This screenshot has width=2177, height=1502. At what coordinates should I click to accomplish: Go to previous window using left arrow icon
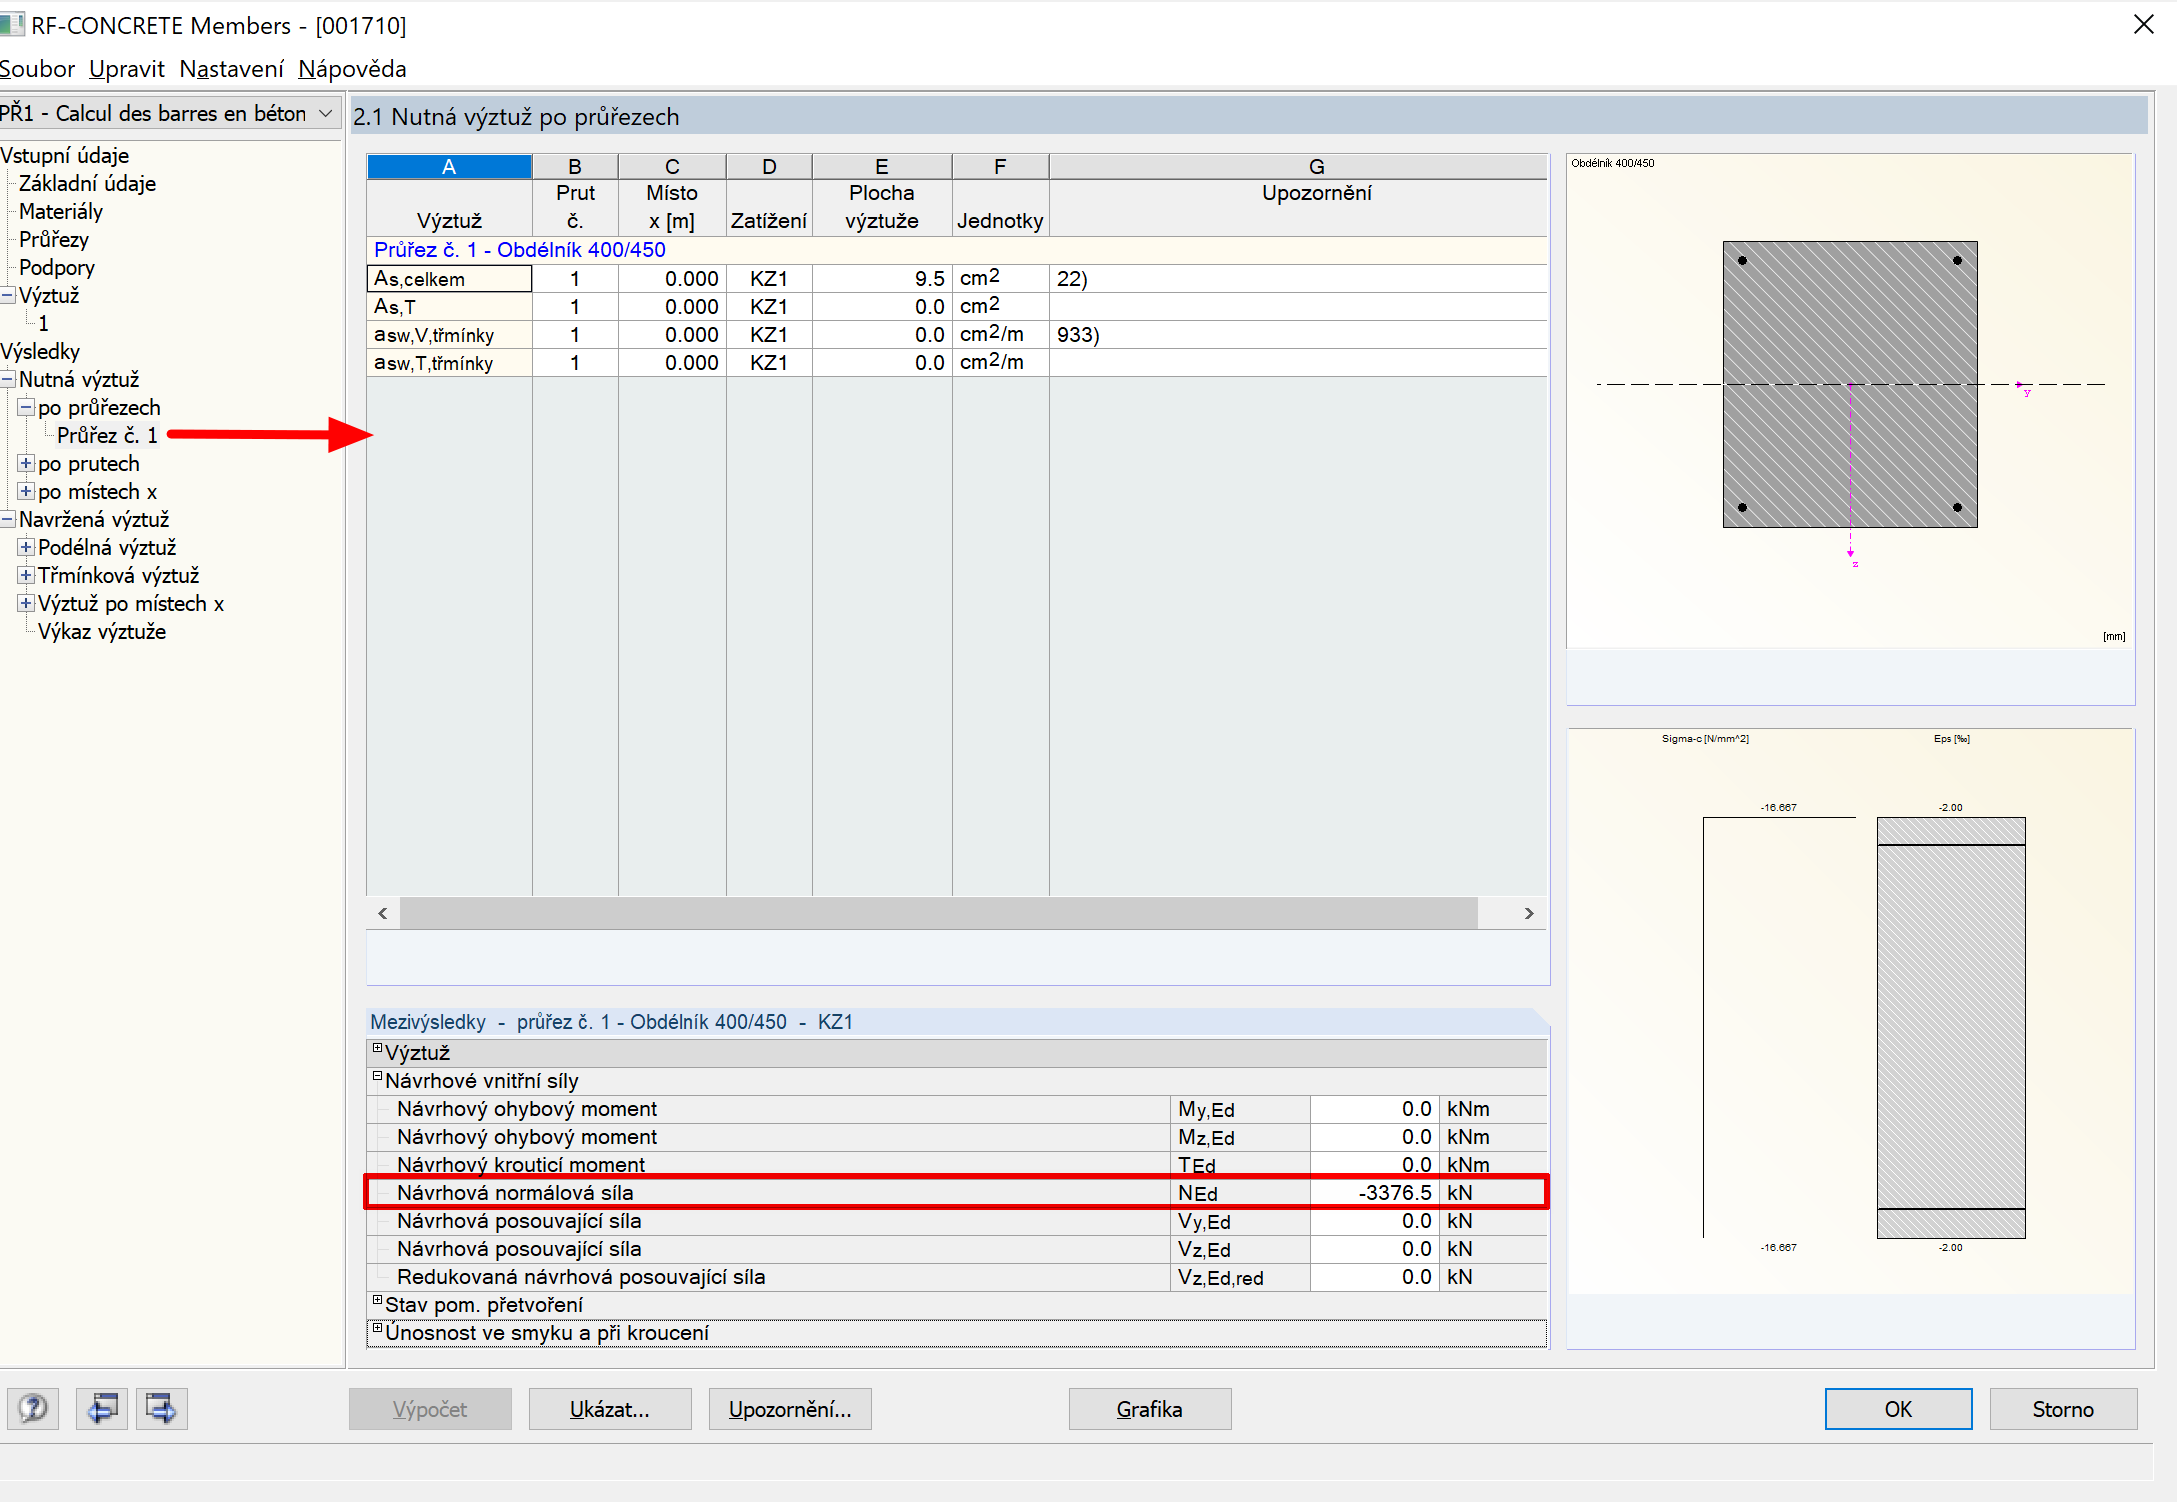[x=102, y=1409]
